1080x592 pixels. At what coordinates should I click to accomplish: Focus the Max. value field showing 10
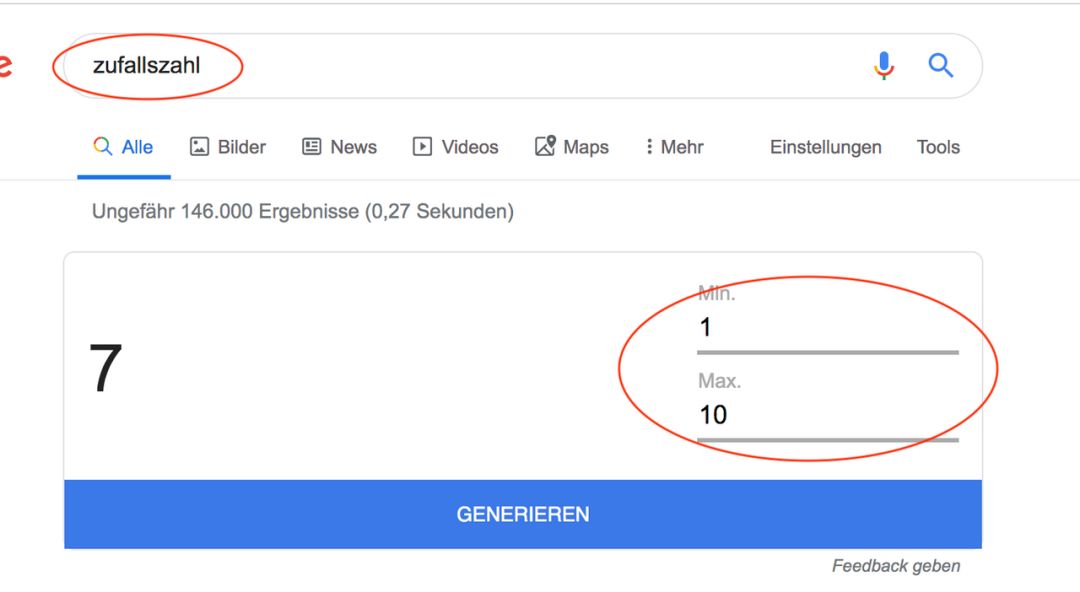pyautogui.click(x=827, y=416)
